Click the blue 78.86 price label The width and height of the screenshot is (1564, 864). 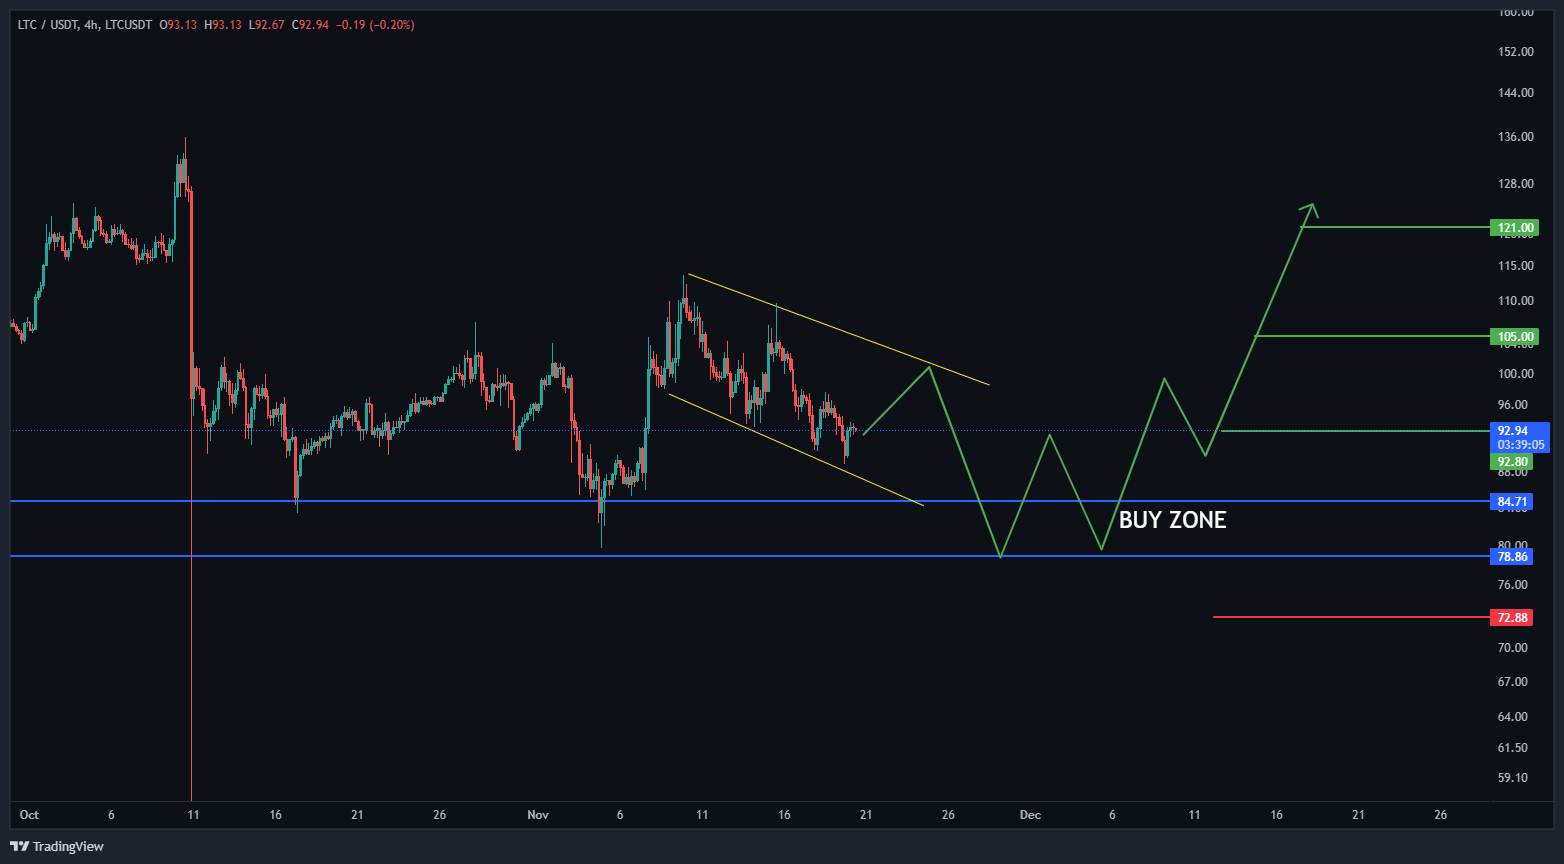(1512, 556)
